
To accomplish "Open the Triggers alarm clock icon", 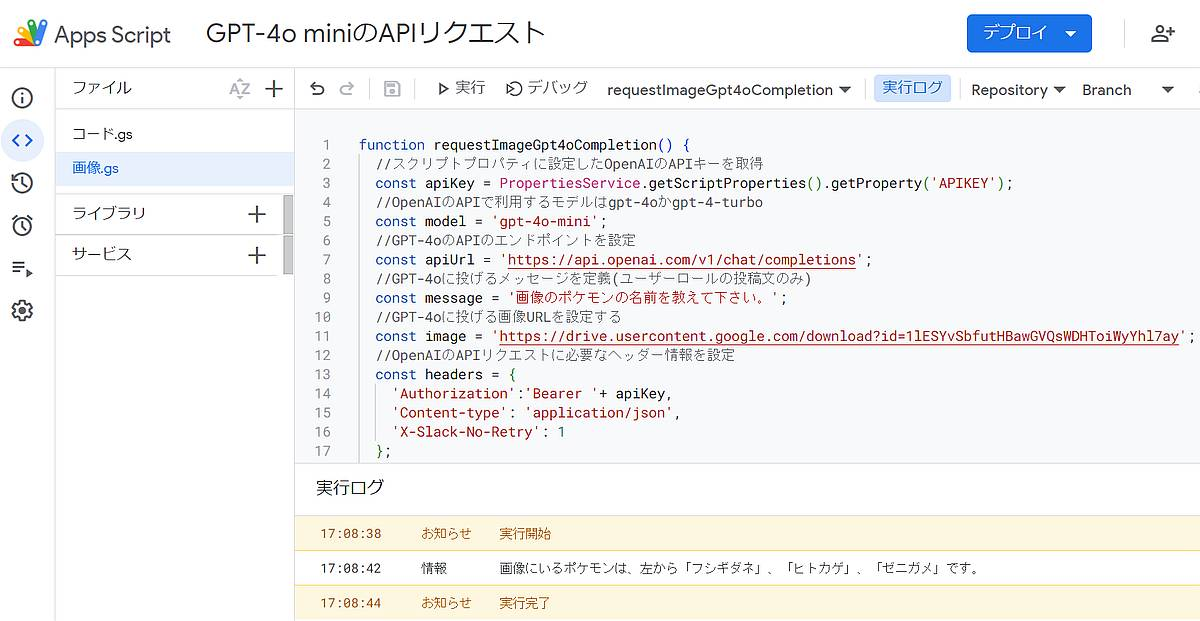I will pyautogui.click(x=22, y=225).
